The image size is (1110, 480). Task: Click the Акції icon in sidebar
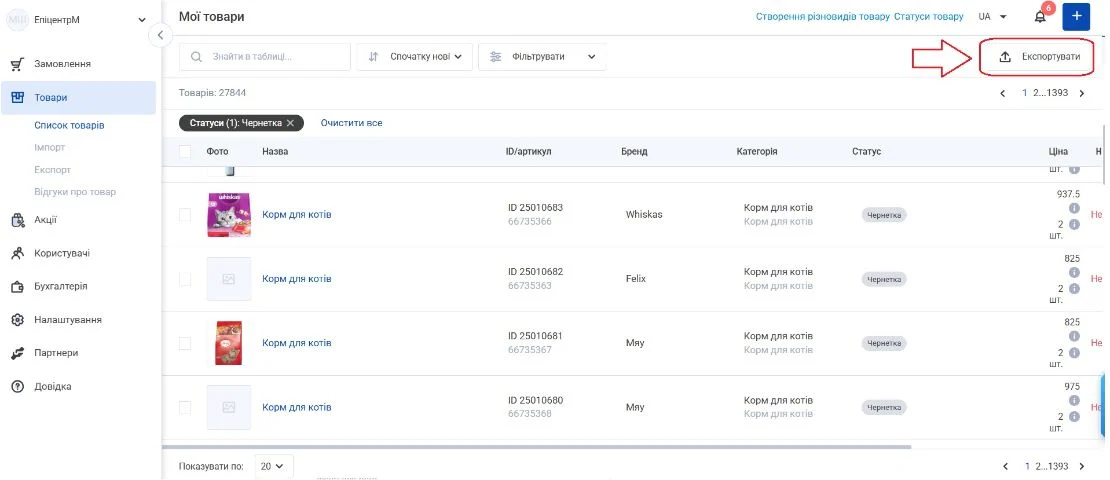click(18, 220)
